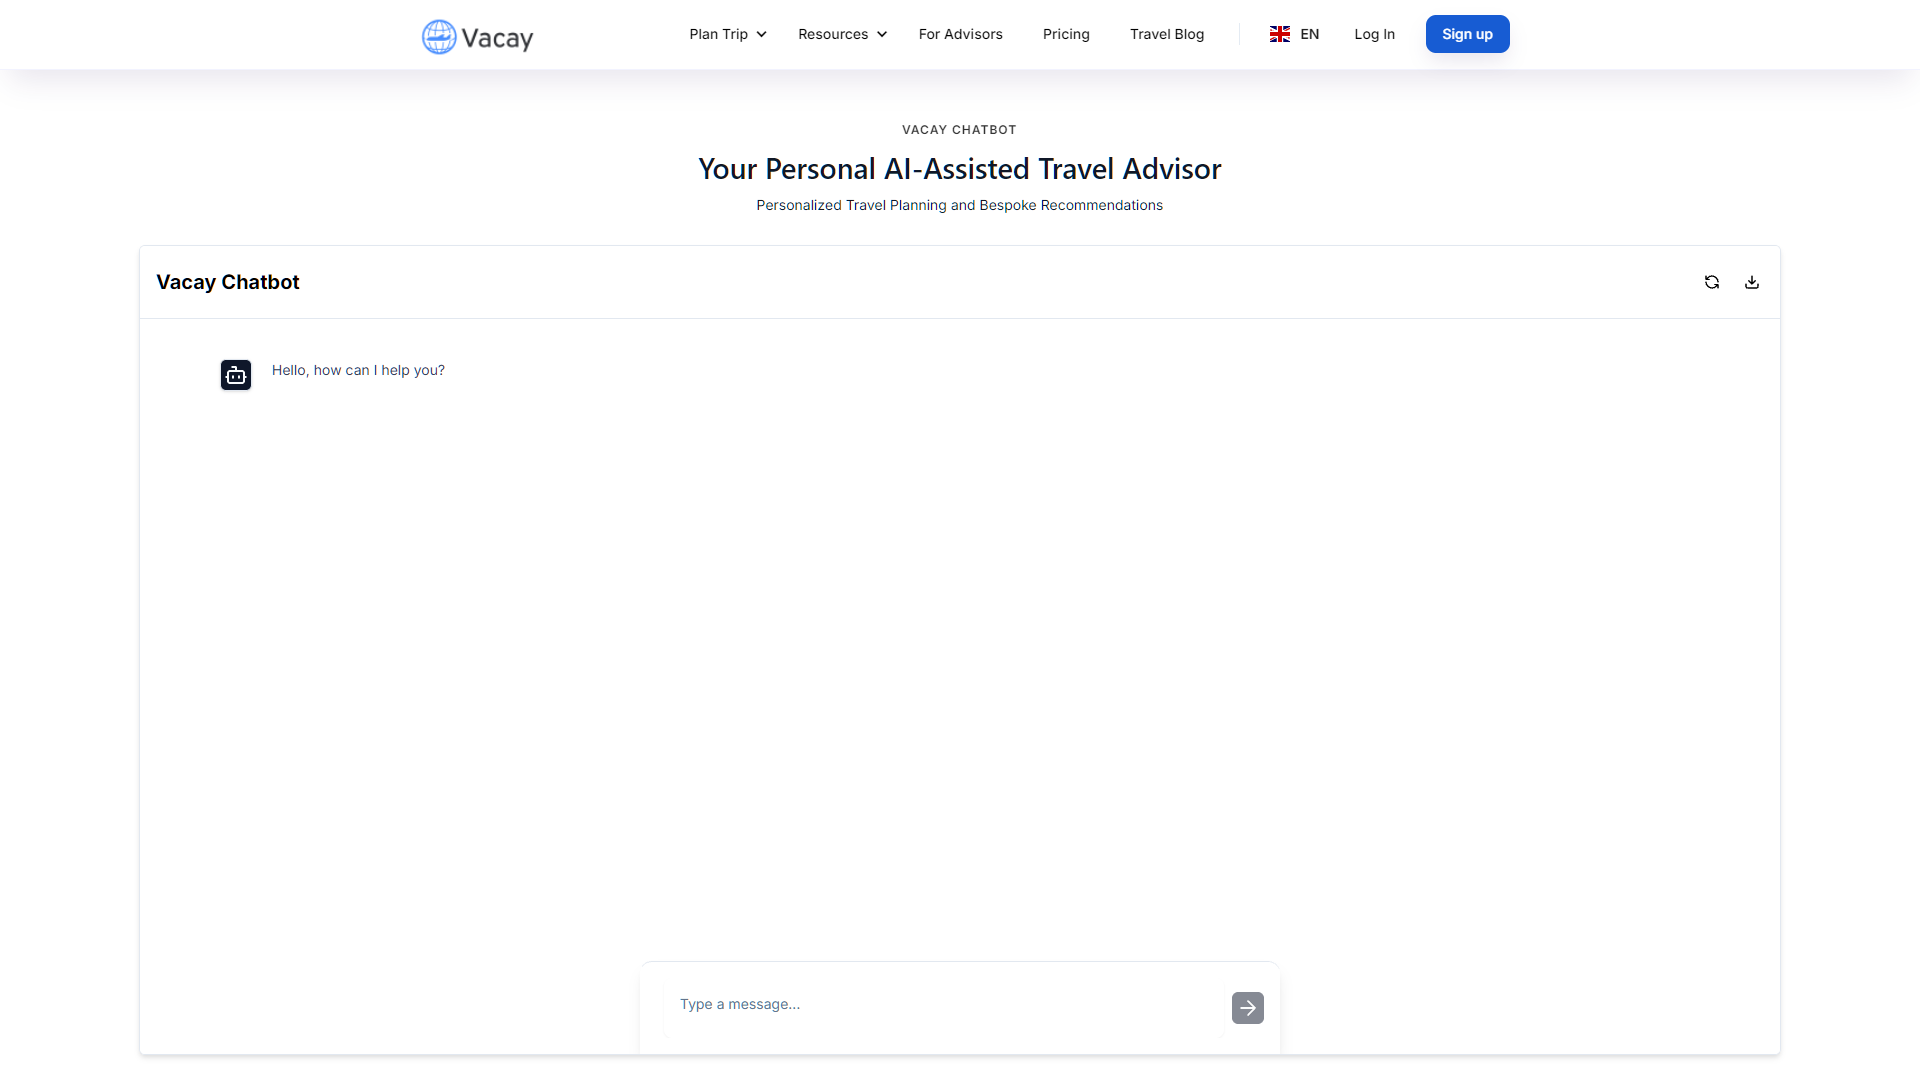Click the Vacay brand name text
Viewport: 1920px width, 1080px height.
pyautogui.click(x=497, y=39)
